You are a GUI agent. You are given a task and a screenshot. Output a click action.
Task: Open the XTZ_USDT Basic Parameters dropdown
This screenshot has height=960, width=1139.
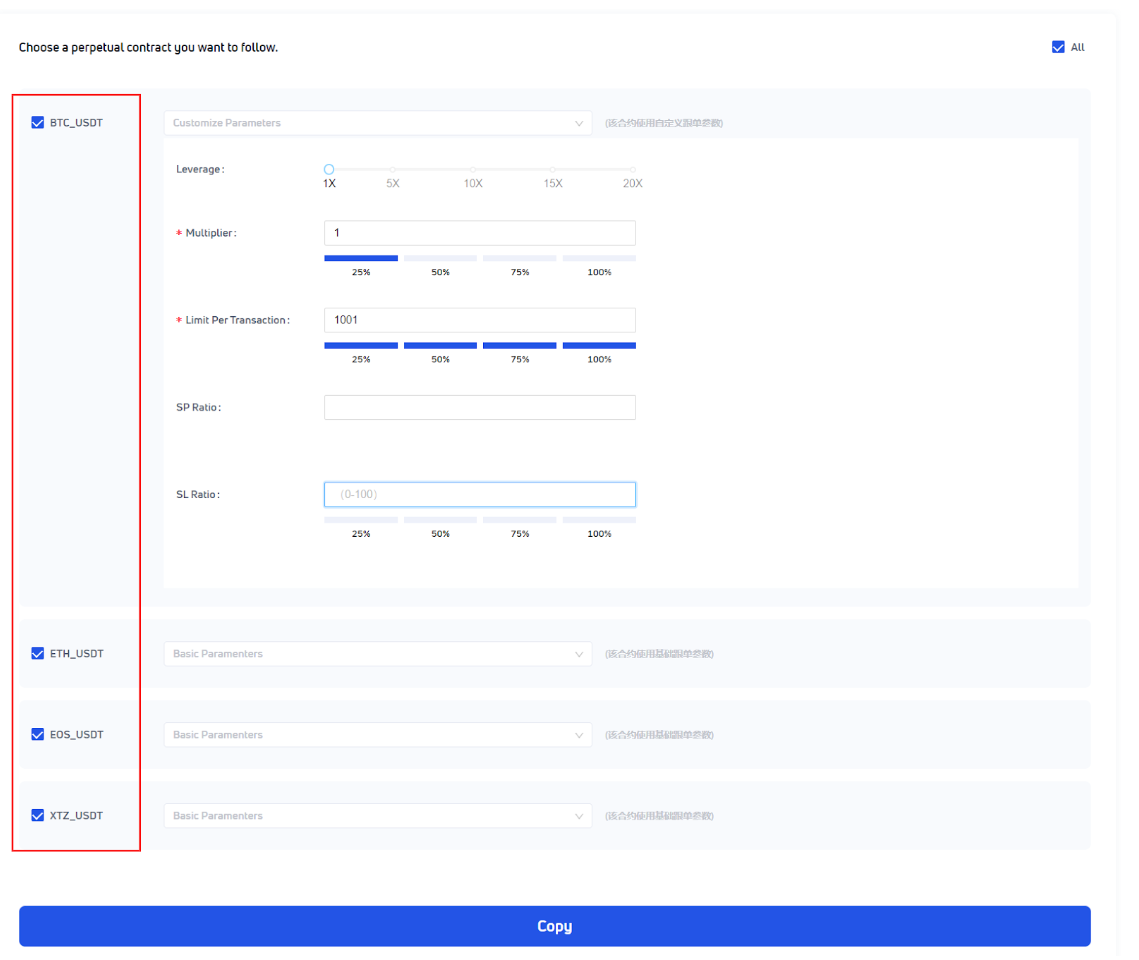[377, 816]
